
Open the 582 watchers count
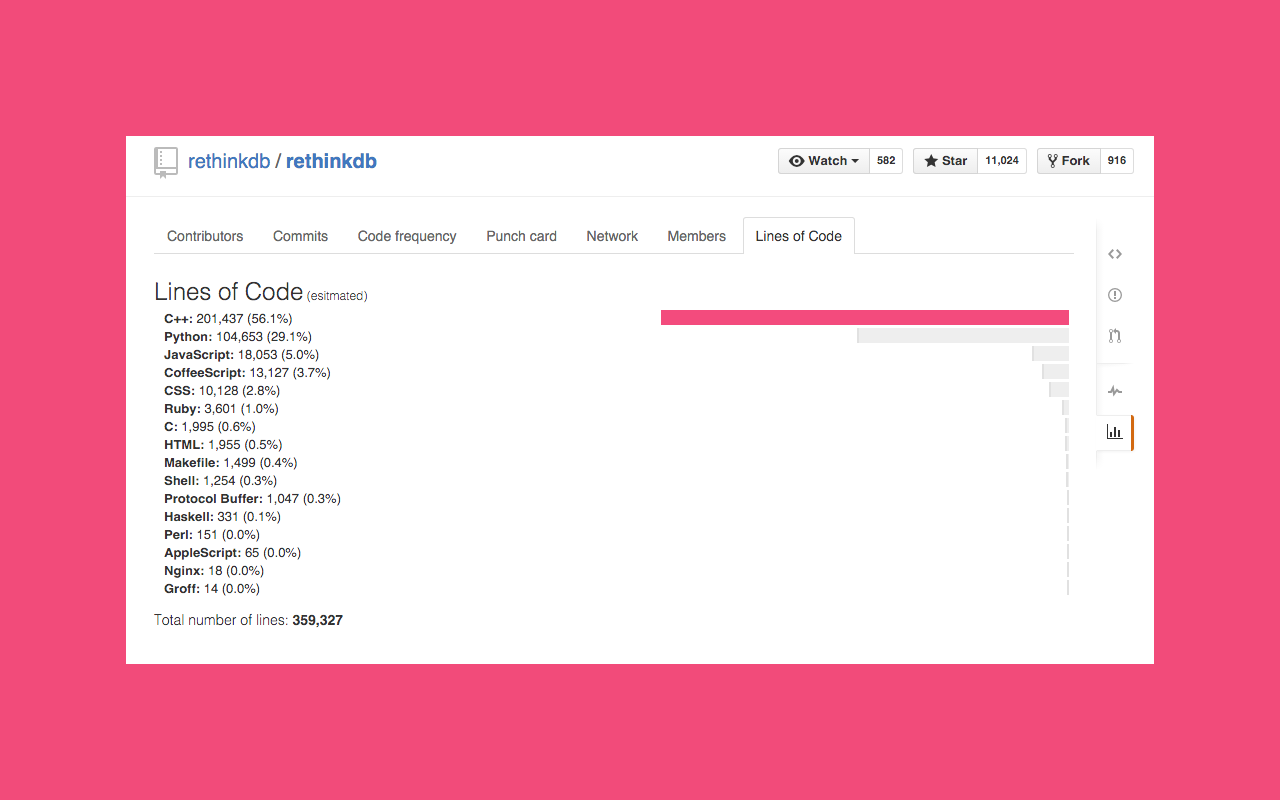click(x=886, y=161)
